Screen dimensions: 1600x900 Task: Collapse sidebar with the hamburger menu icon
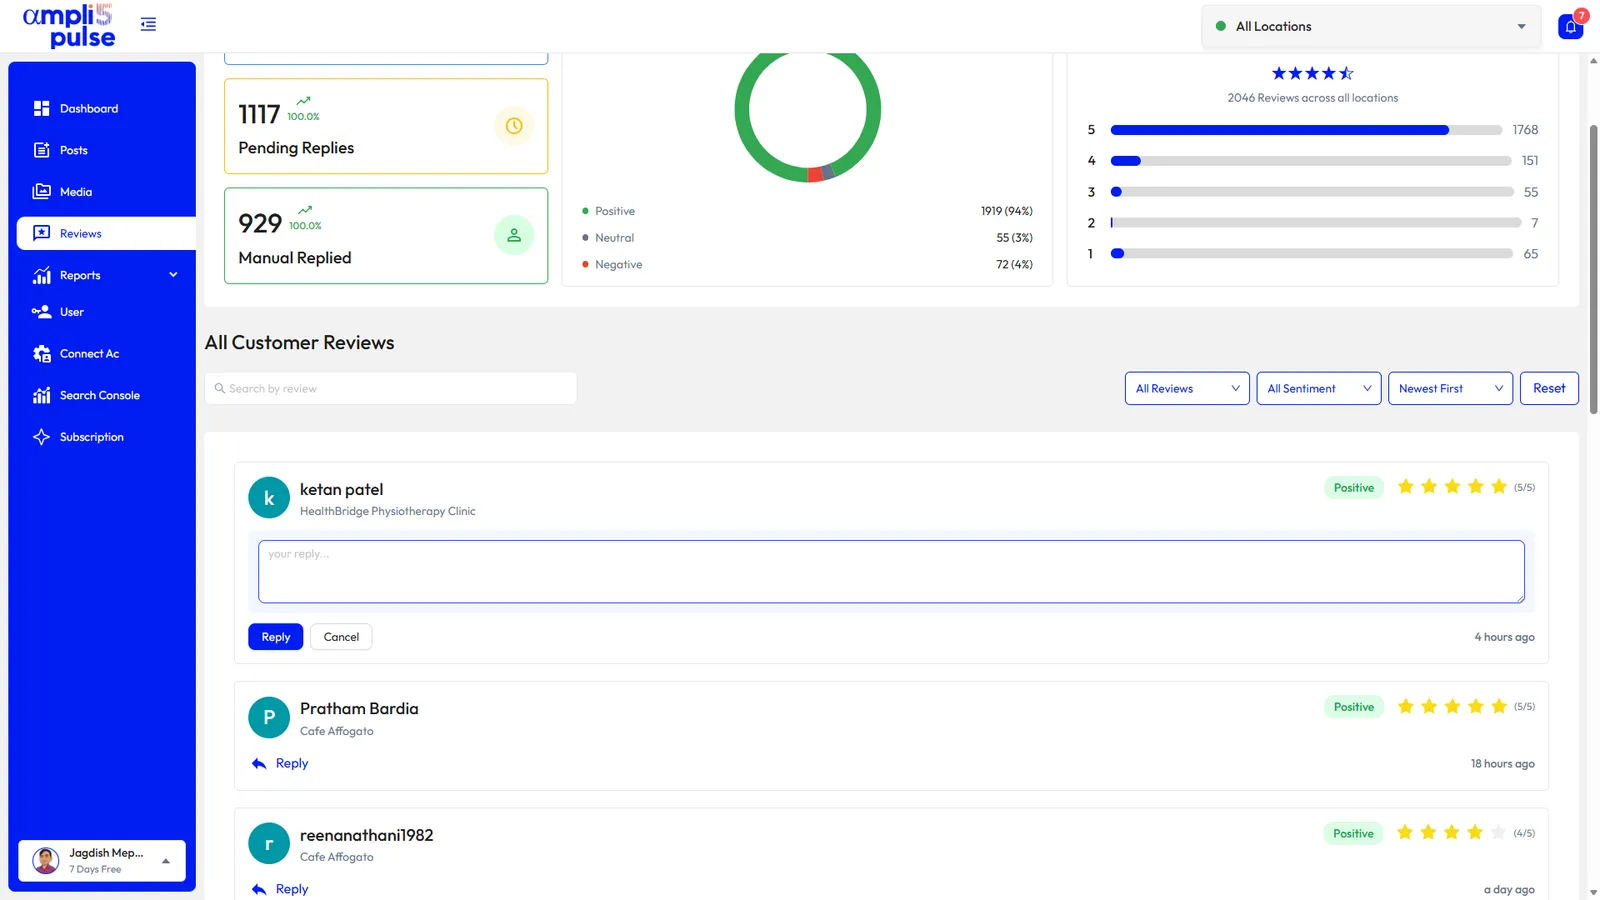tap(148, 24)
